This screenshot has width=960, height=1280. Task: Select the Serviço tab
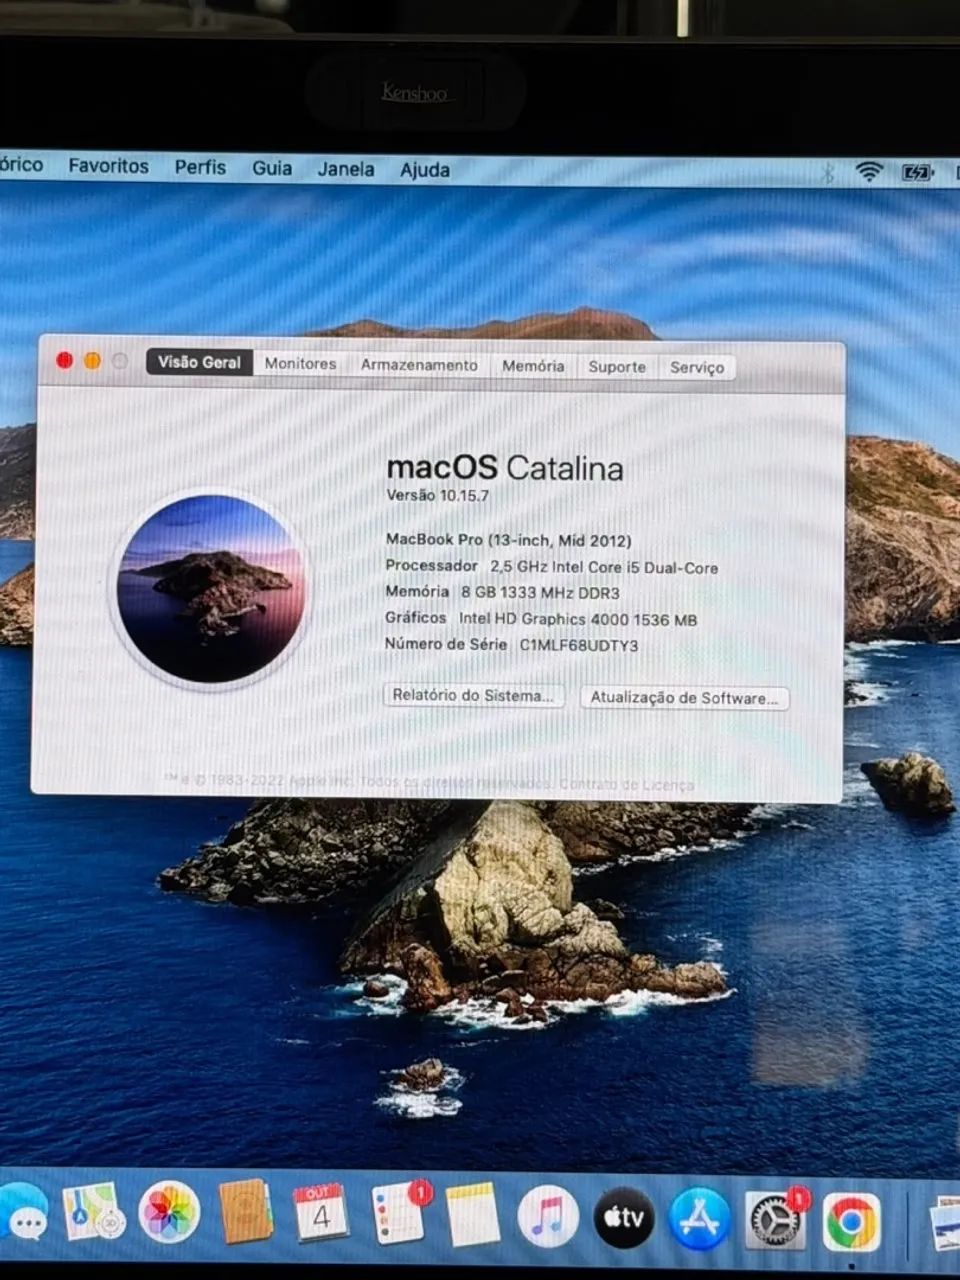697,368
